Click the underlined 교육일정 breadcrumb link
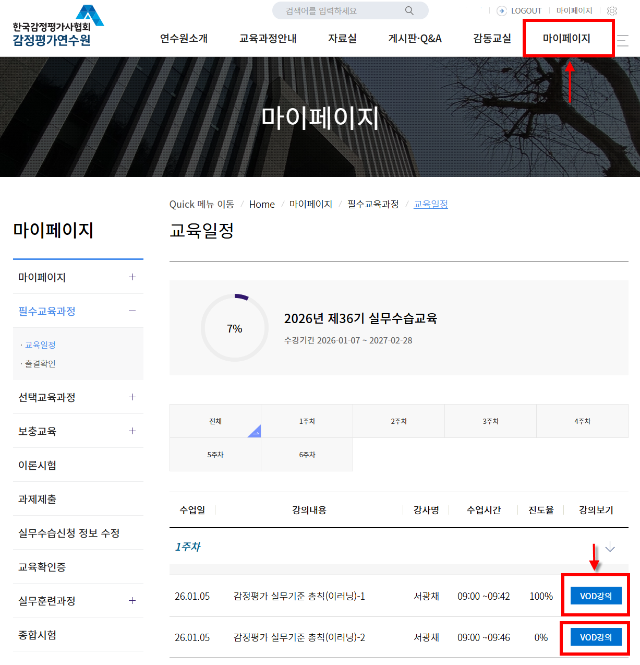Viewport: 640px width, 665px height. (x=430, y=204)
